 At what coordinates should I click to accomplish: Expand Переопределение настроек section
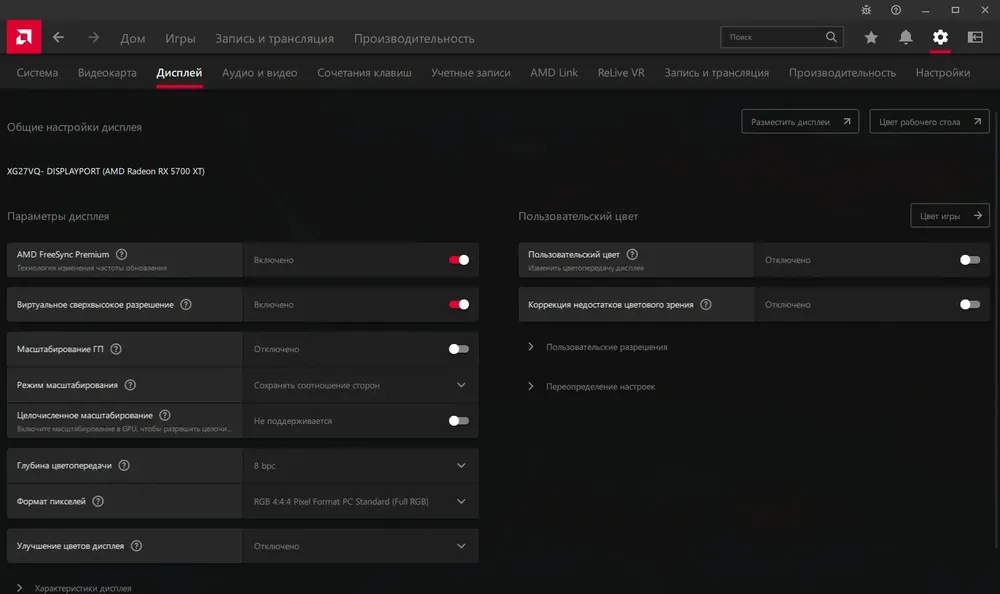tap(591, 387)
